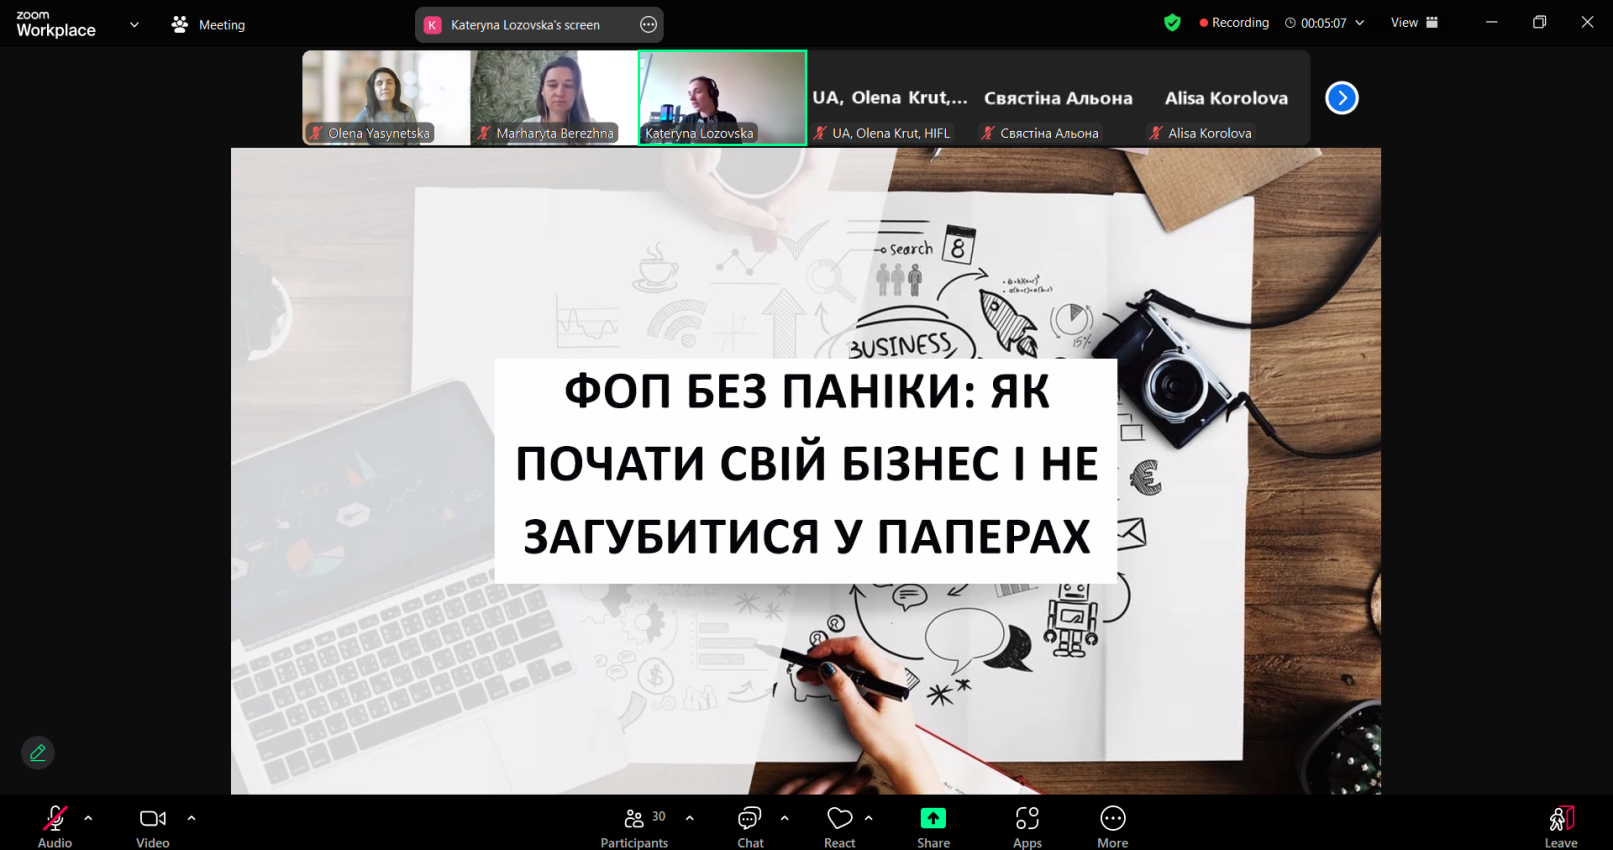Open the More options menu
This screenshot has height=850, width=1613.
tap(1112, 826)
